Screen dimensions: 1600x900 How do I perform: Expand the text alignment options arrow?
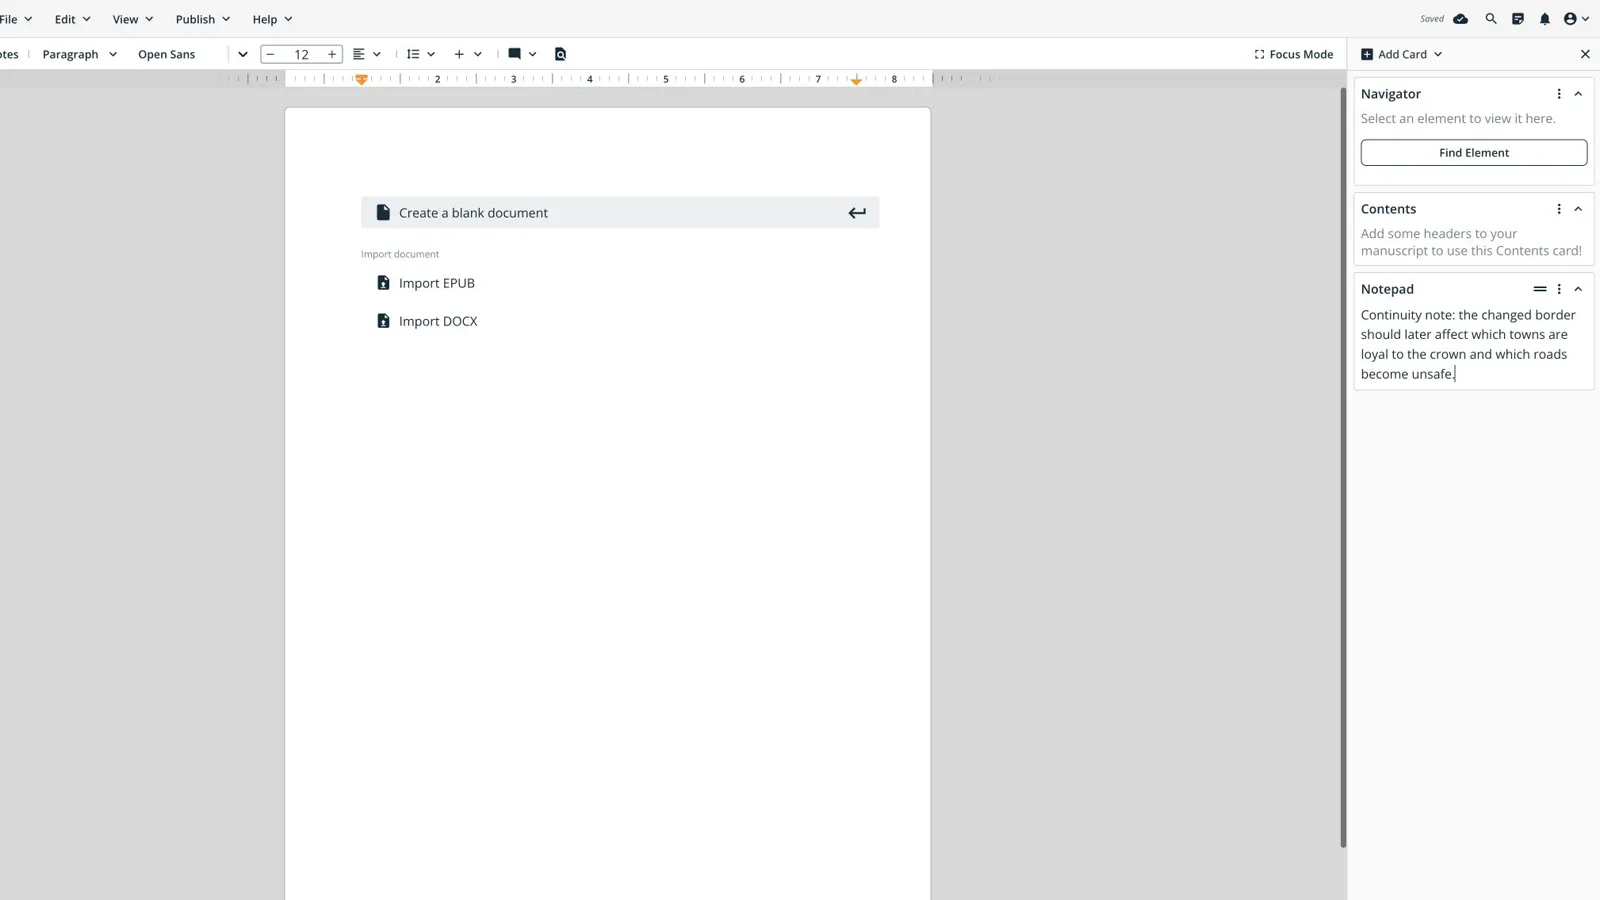click(x=377, y=54)
